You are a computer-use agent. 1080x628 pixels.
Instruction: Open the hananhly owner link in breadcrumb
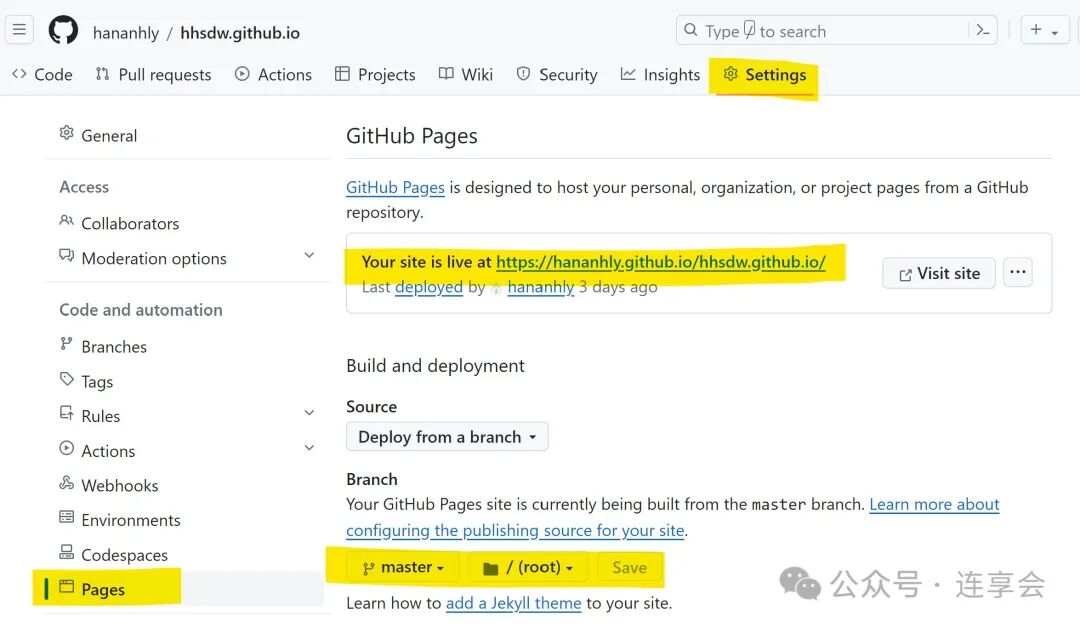tap(125, 33)
